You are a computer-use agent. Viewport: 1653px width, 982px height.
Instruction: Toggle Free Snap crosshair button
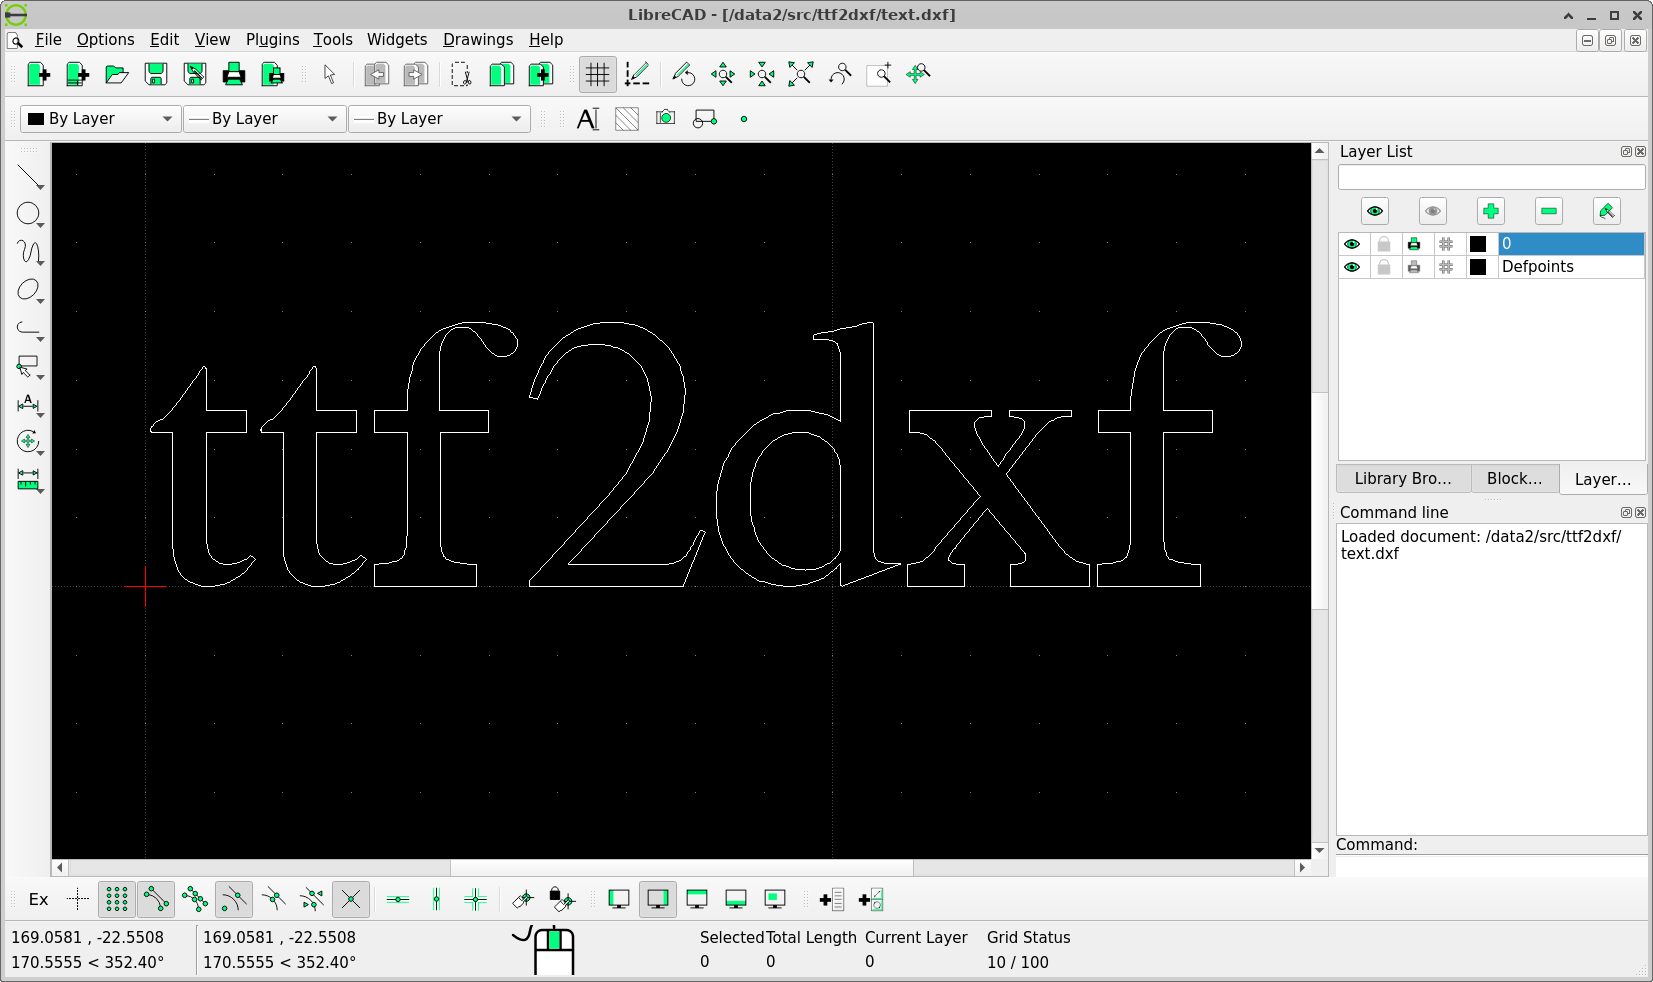(x=78, y=899)
